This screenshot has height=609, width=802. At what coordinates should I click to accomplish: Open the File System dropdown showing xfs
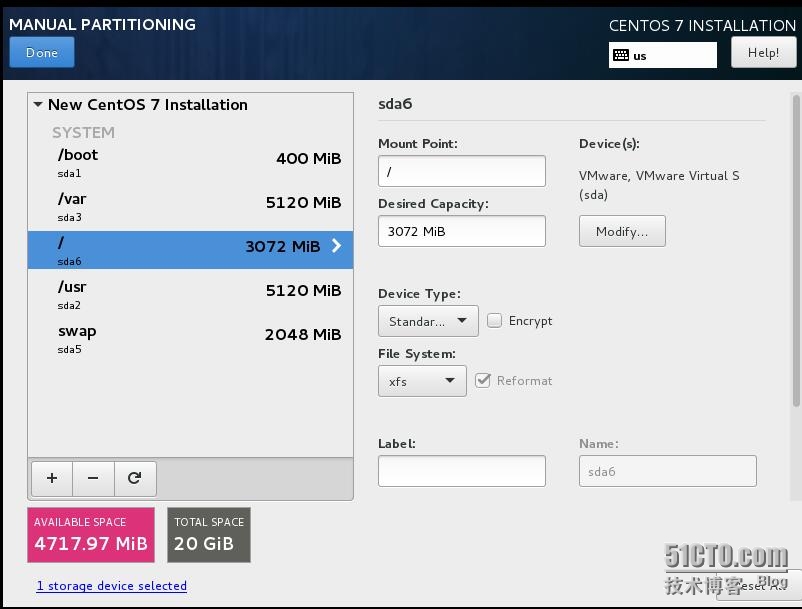click(x=421, y=380)
